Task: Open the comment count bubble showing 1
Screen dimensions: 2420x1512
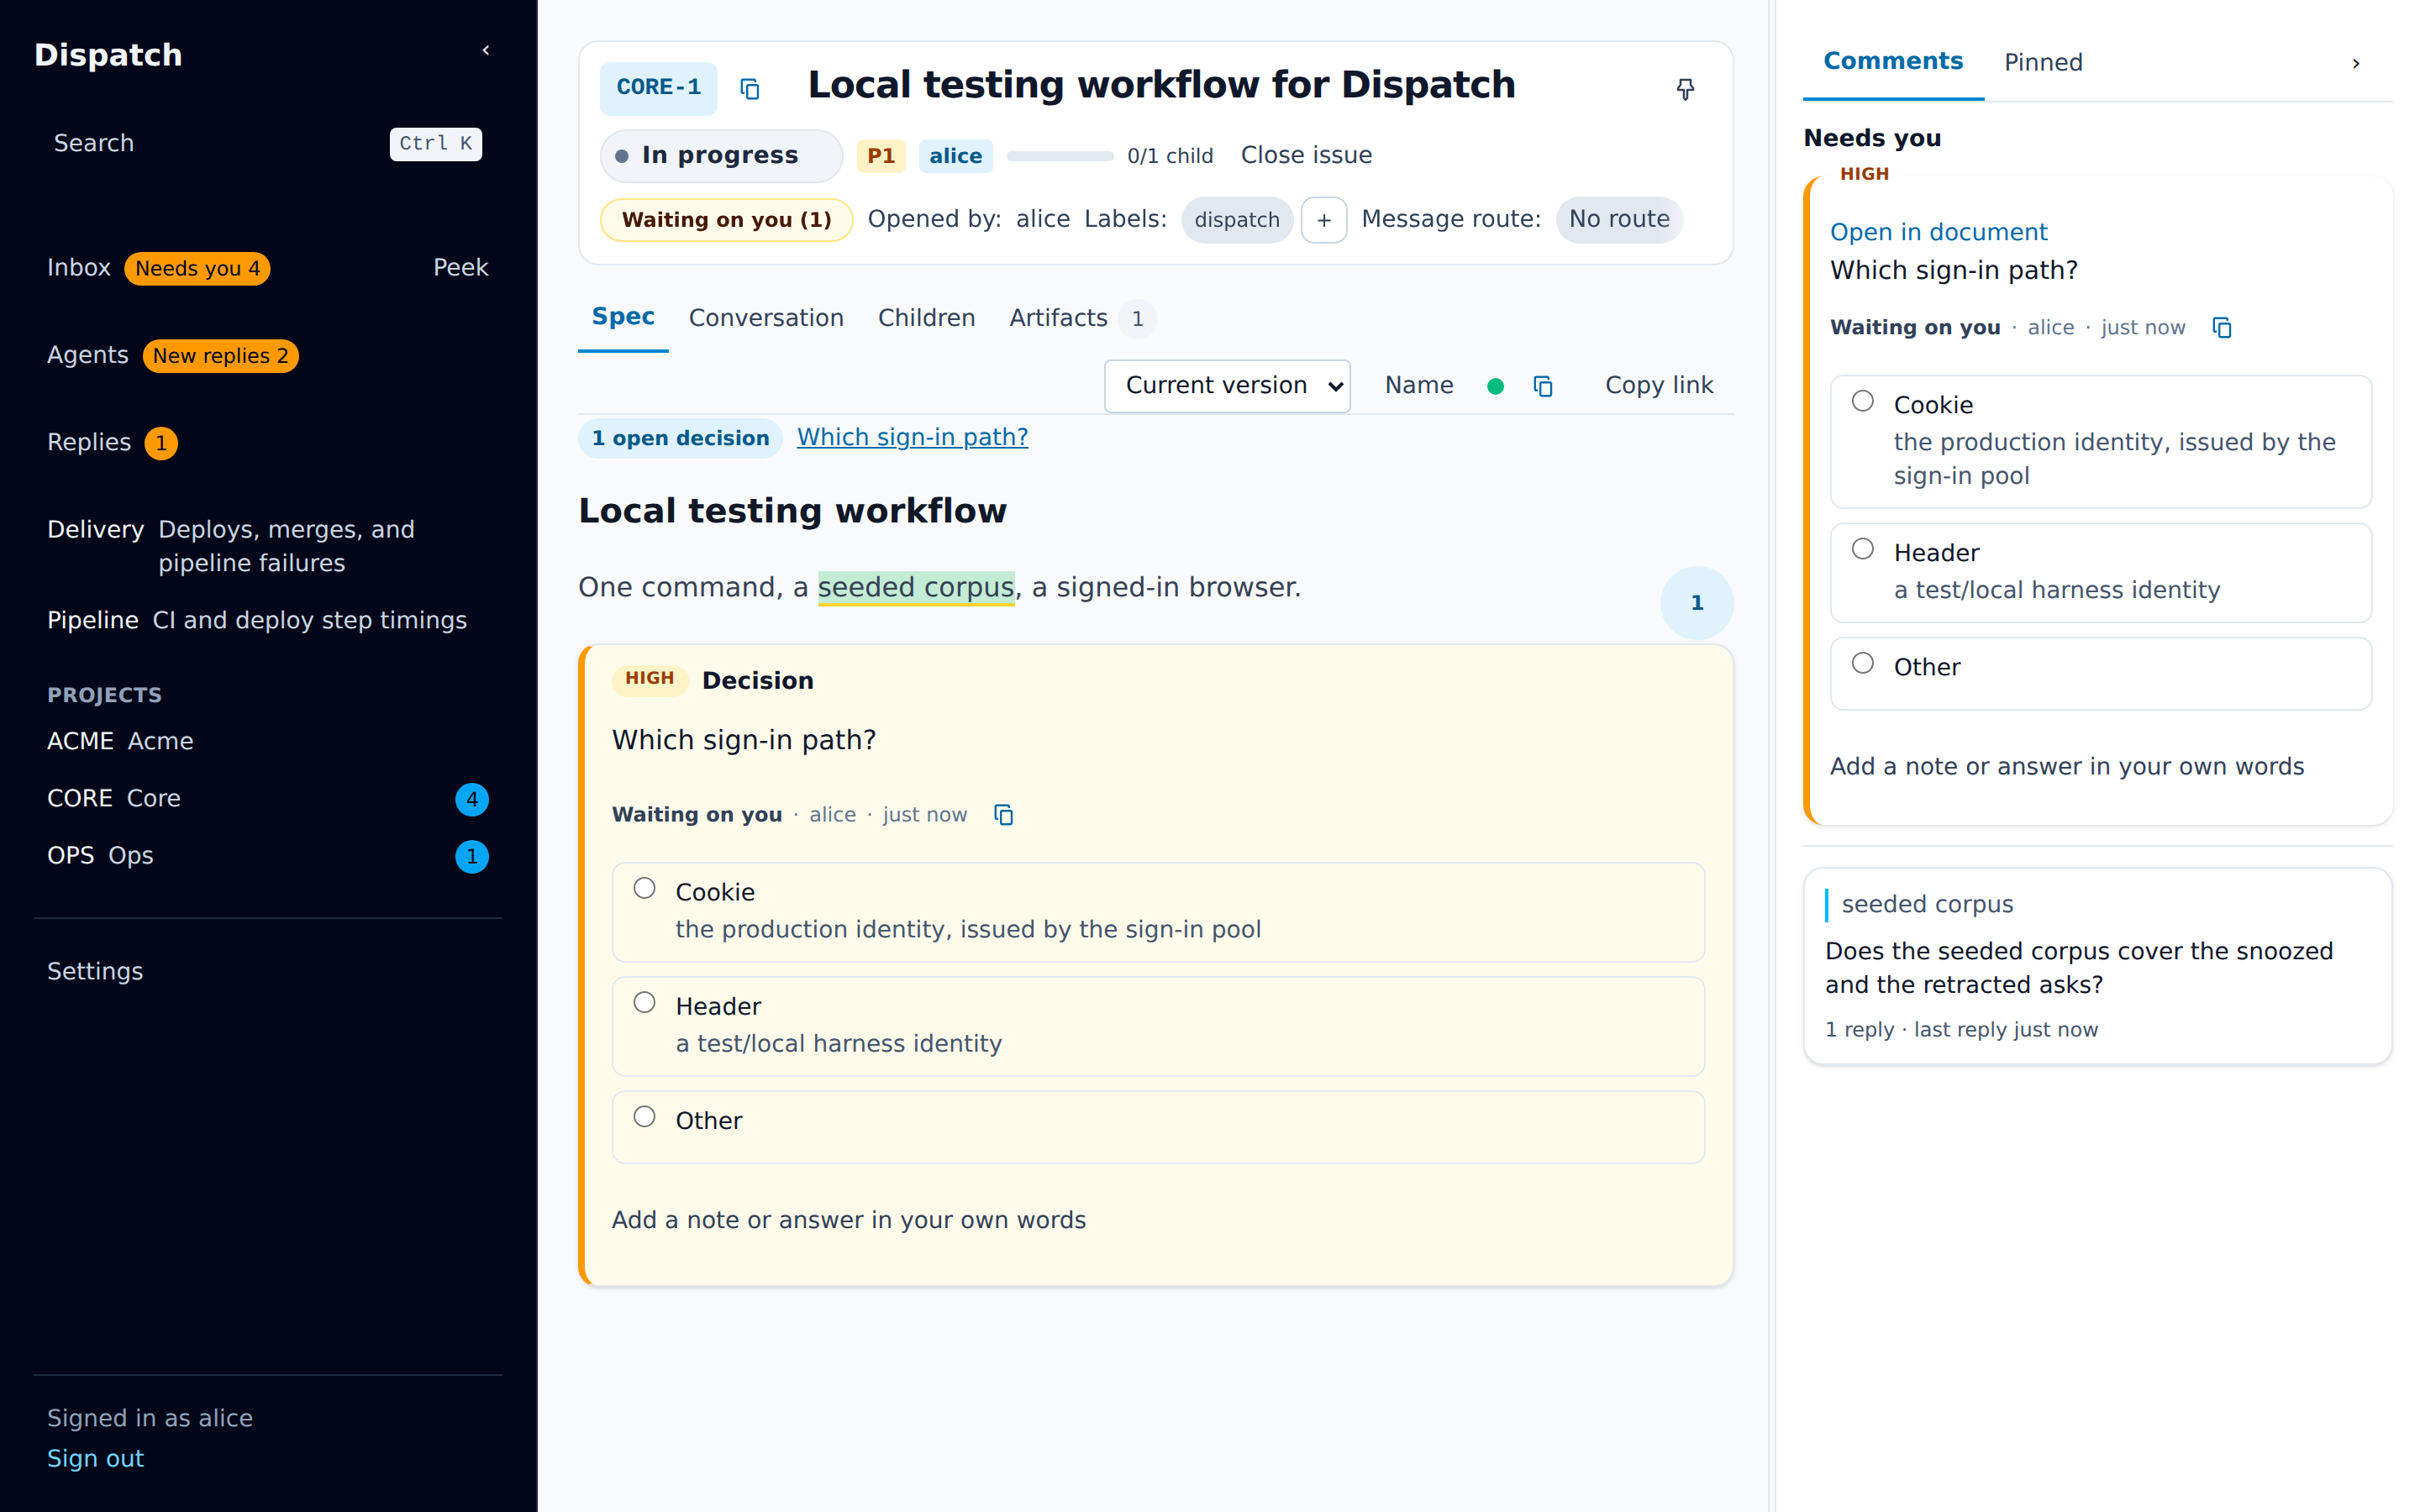Action: pos(1696,602)
